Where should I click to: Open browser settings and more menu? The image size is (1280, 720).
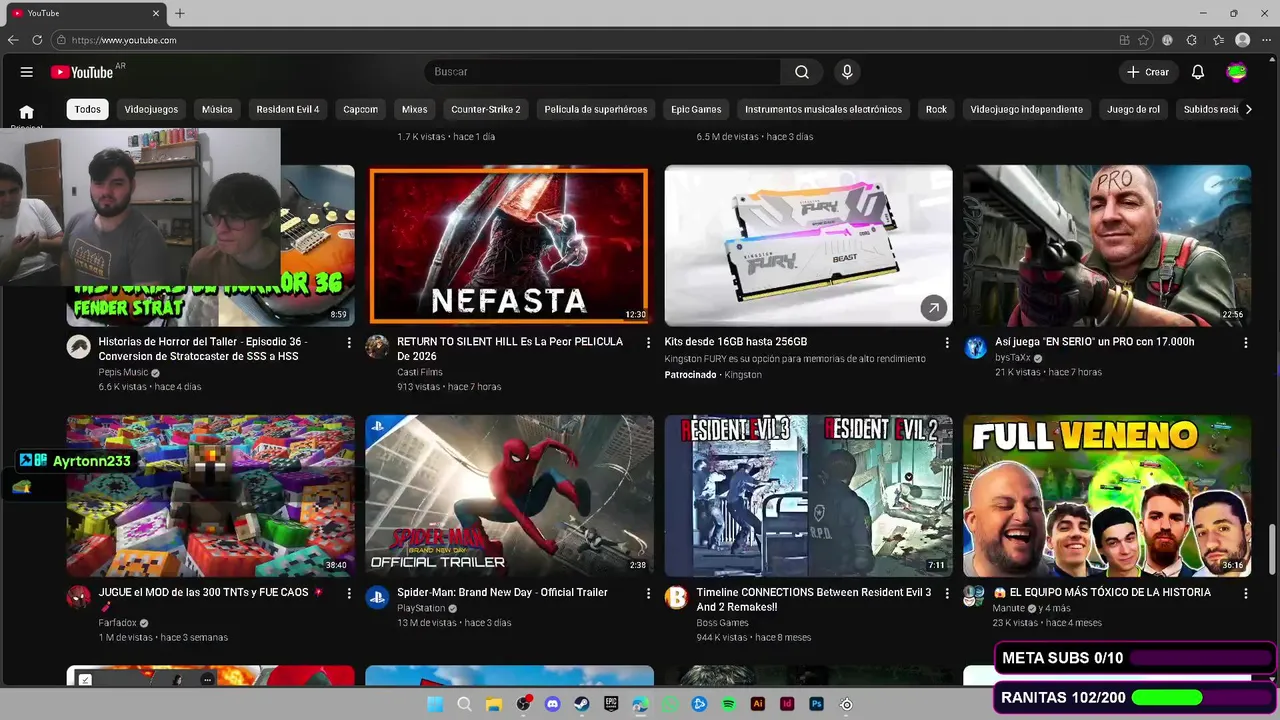click(x=1266, y=40)
